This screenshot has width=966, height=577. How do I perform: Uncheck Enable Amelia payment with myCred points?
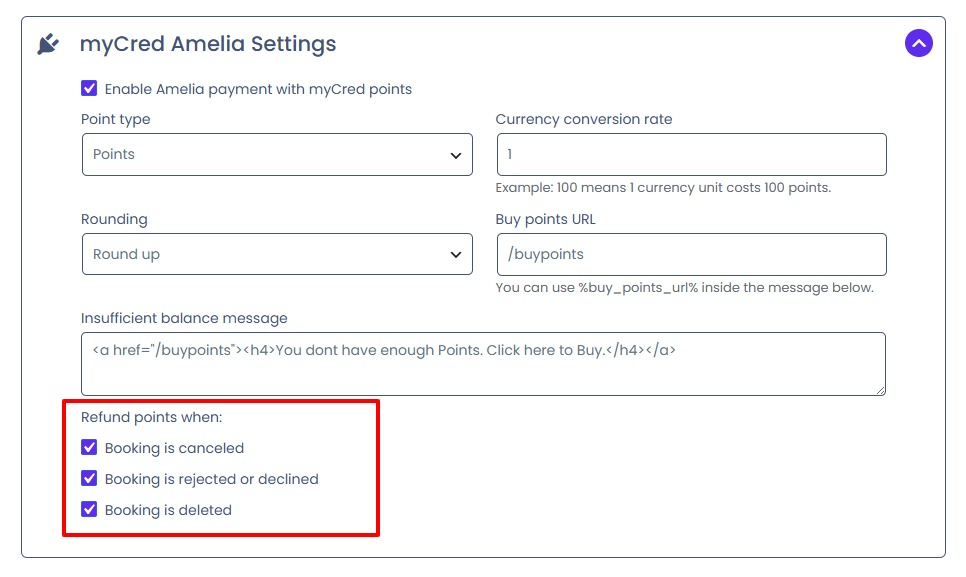pyautogui.click(x=89, y=88)
